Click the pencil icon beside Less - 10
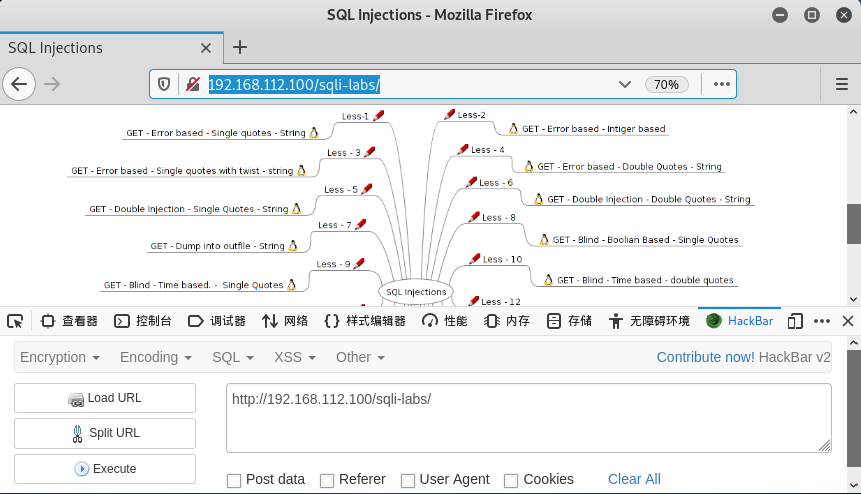This screenshot has height=494, width=861. 475,259
